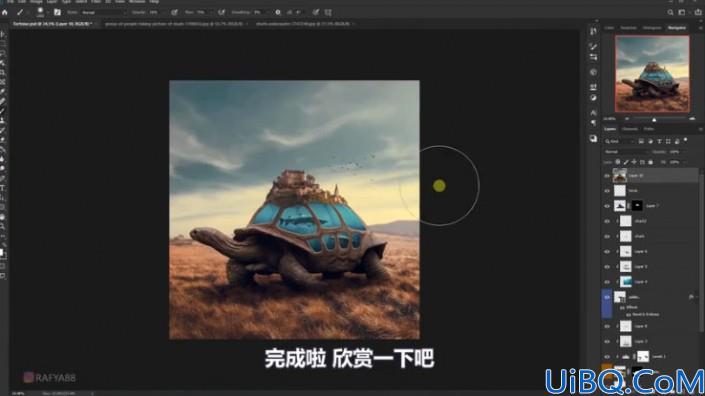Screen dimensions: 705x396
Task: Lock image pixels brush icon
Action: point(626,162)
